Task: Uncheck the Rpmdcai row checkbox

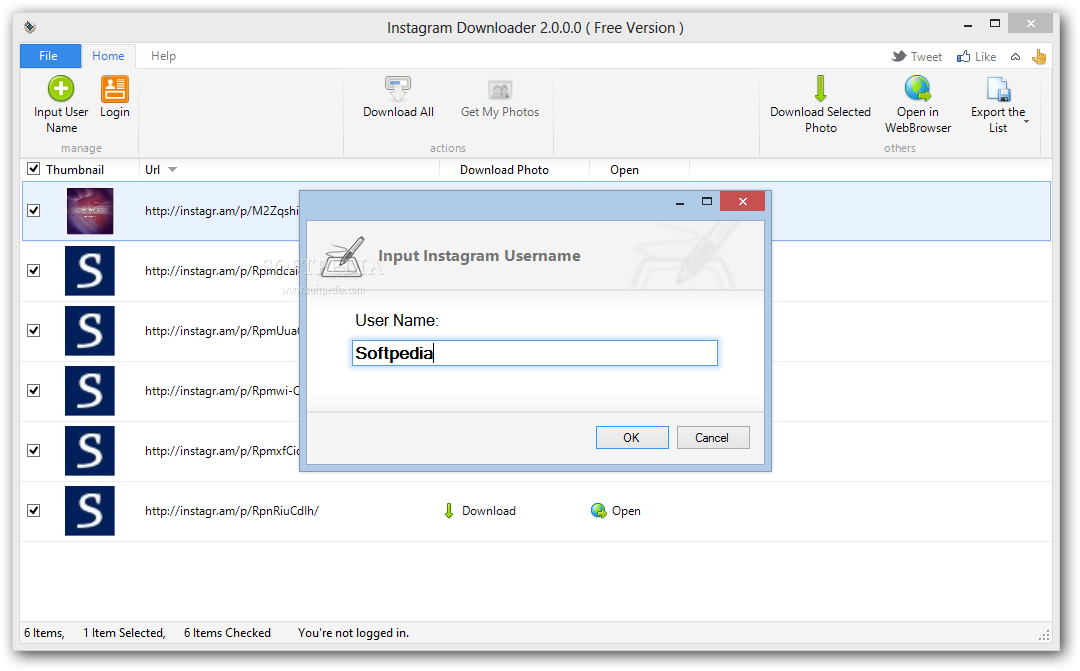Action: click(33, 270)
